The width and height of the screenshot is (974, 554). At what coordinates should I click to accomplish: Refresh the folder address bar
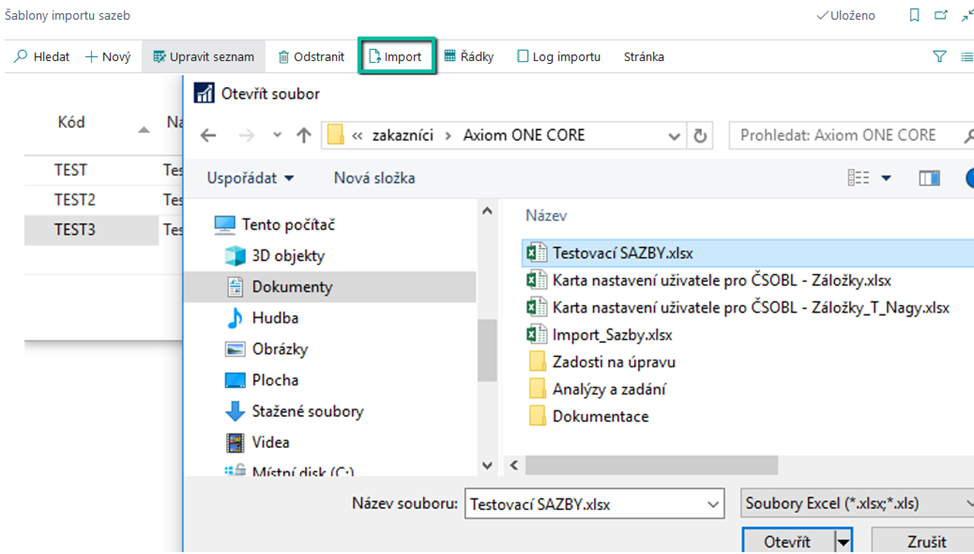[x=701, y=136]
